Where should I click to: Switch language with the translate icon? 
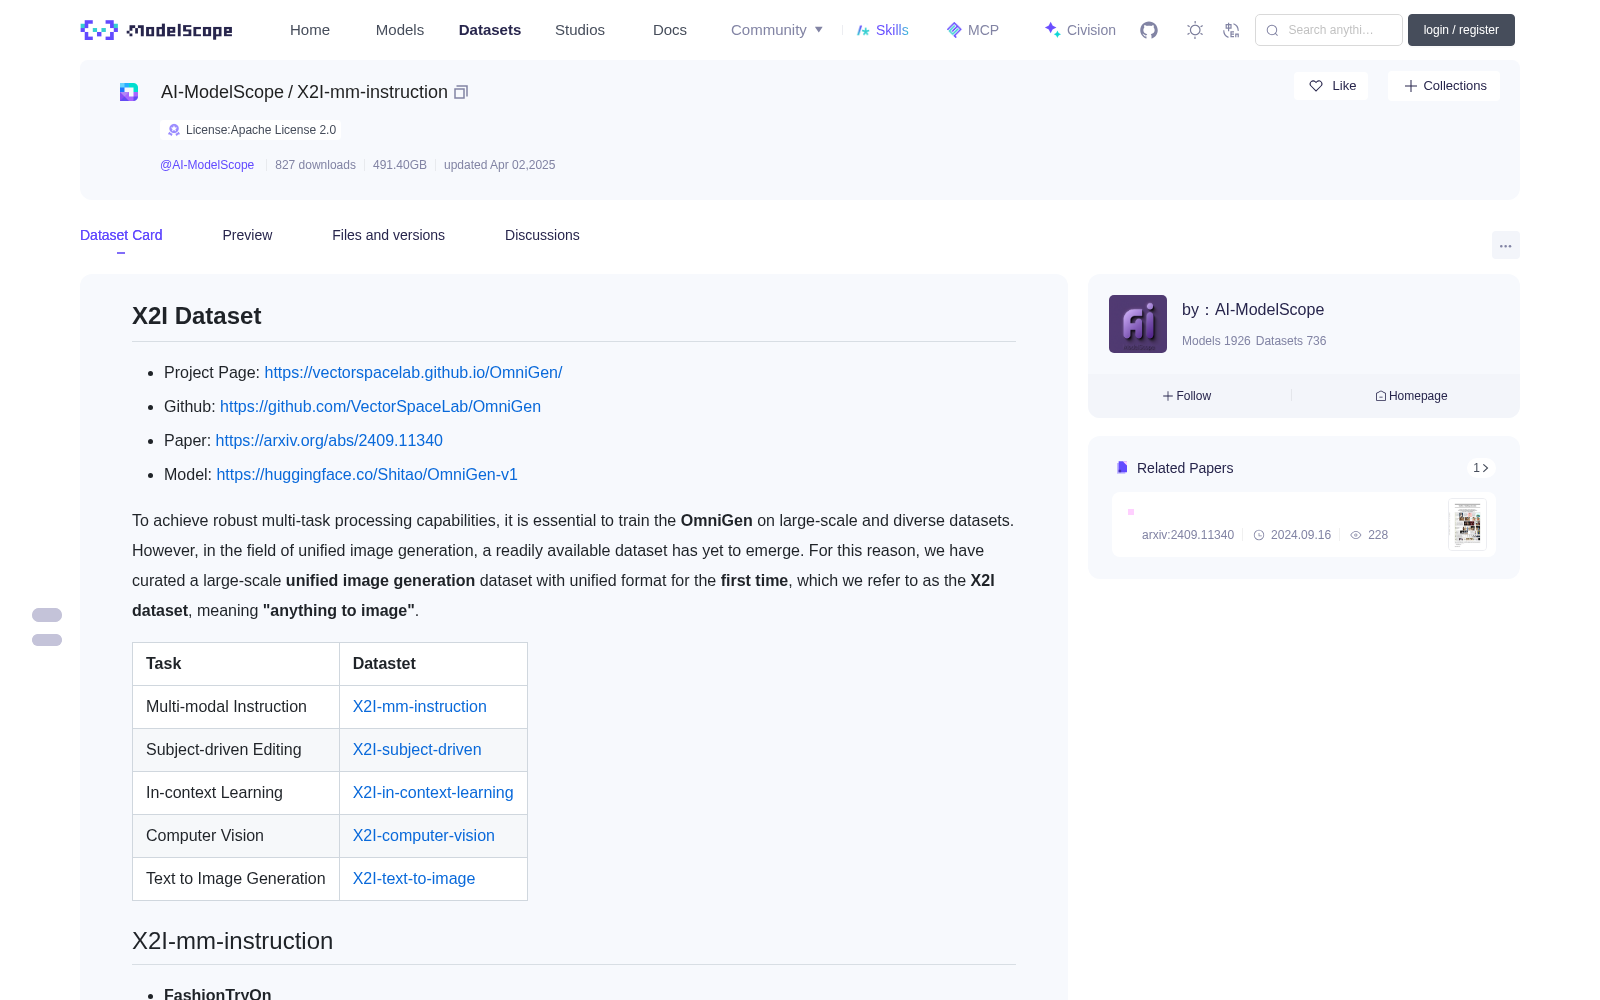click(x=1231, y=30)
